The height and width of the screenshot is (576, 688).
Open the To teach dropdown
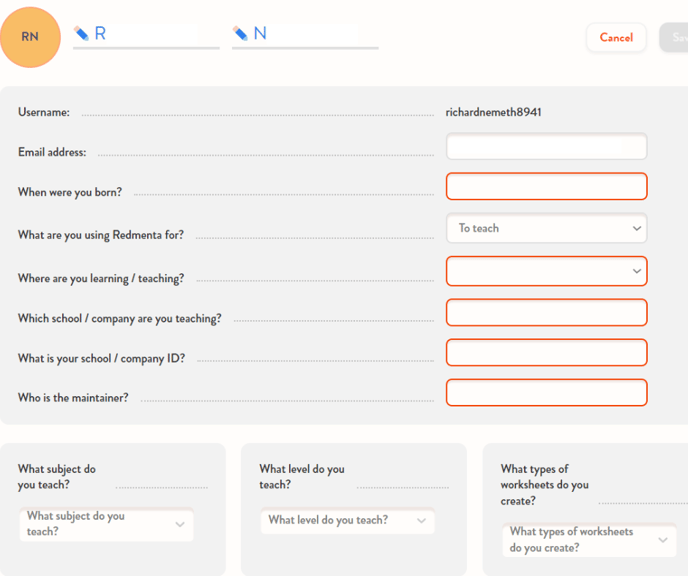point(546,228)
